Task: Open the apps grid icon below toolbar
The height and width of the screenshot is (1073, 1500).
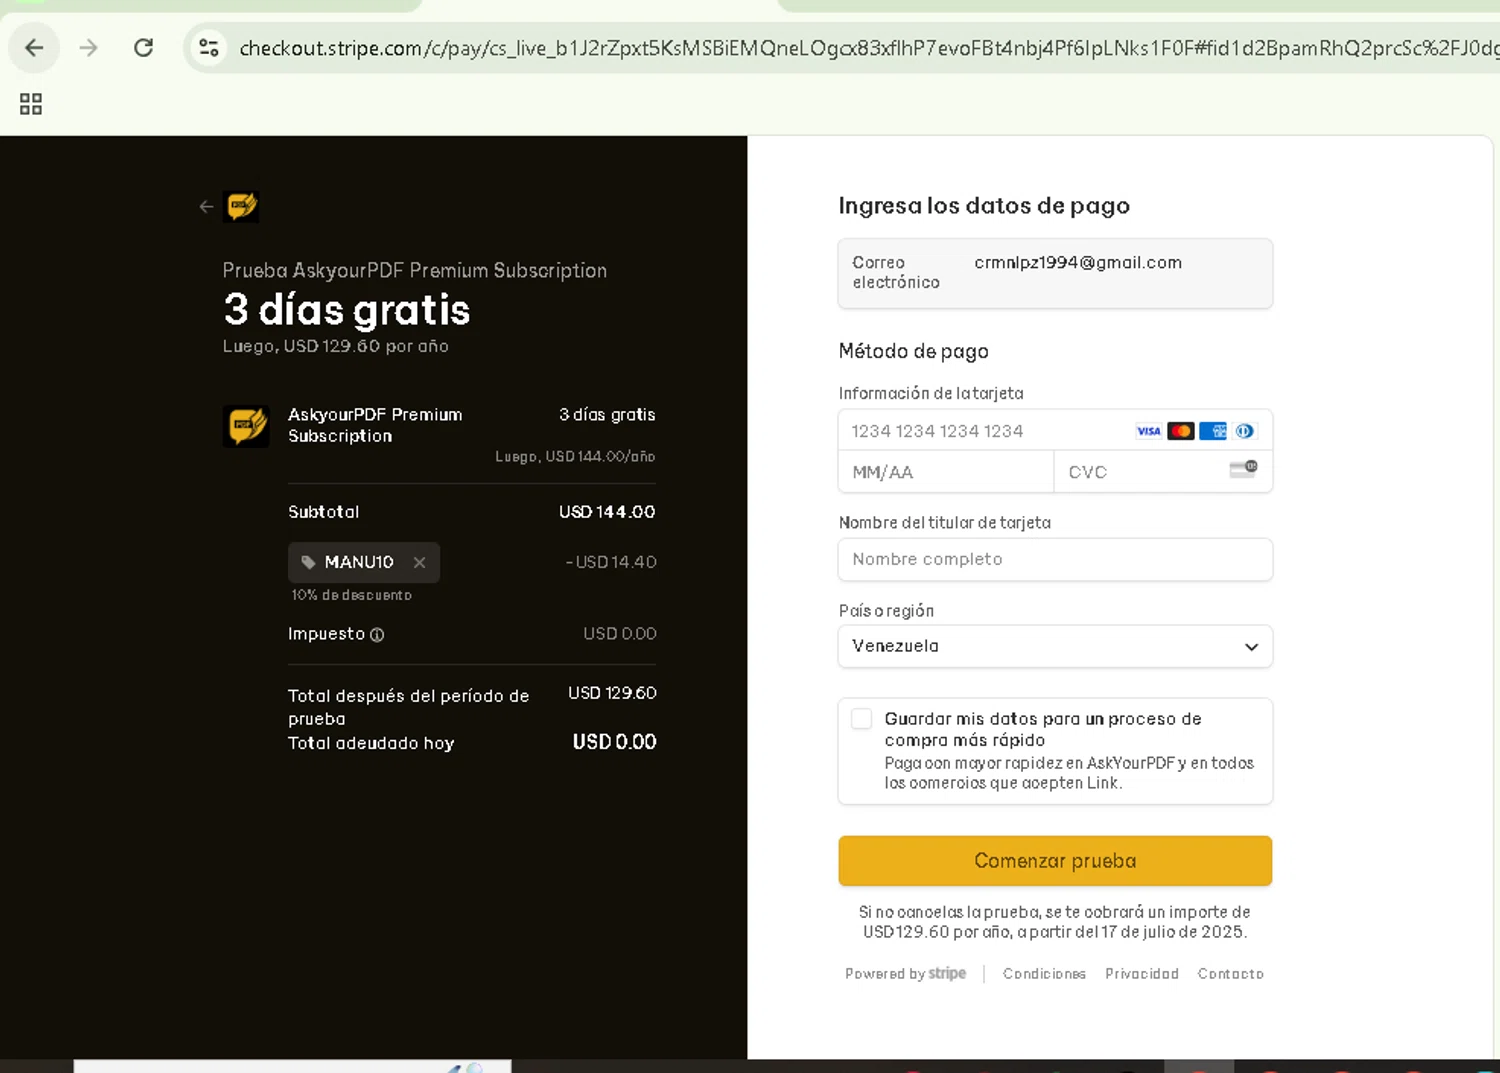Action: coord(31,104)
